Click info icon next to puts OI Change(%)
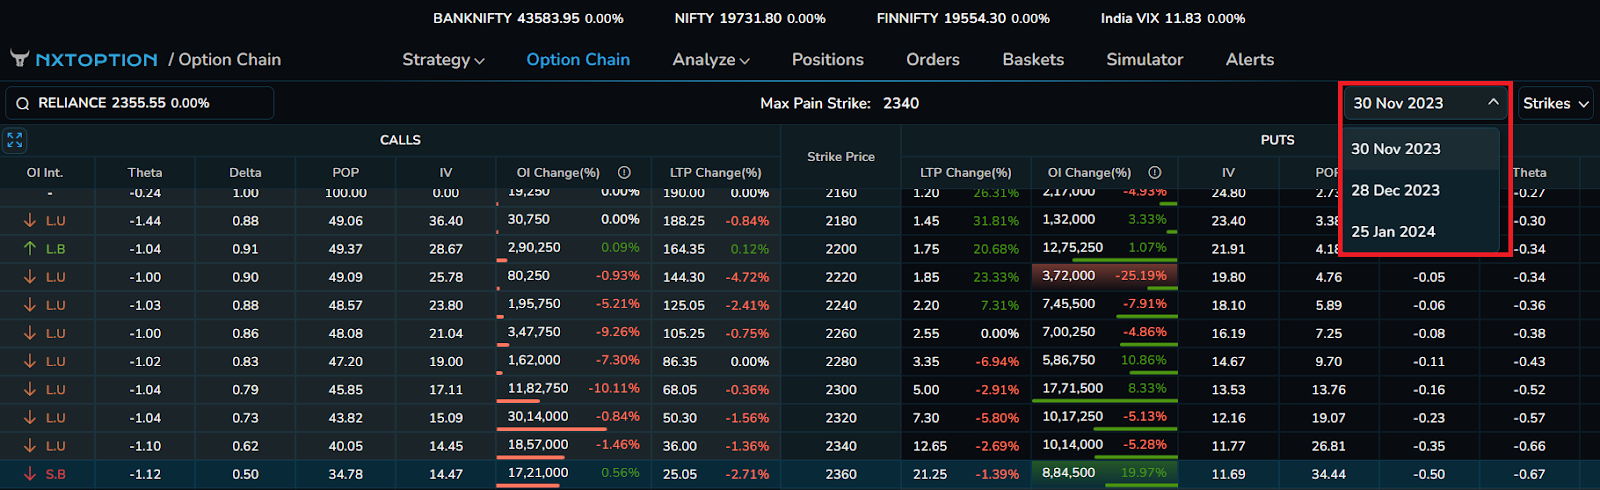This screenshot has height=490, width=1600. point(1154,172)
